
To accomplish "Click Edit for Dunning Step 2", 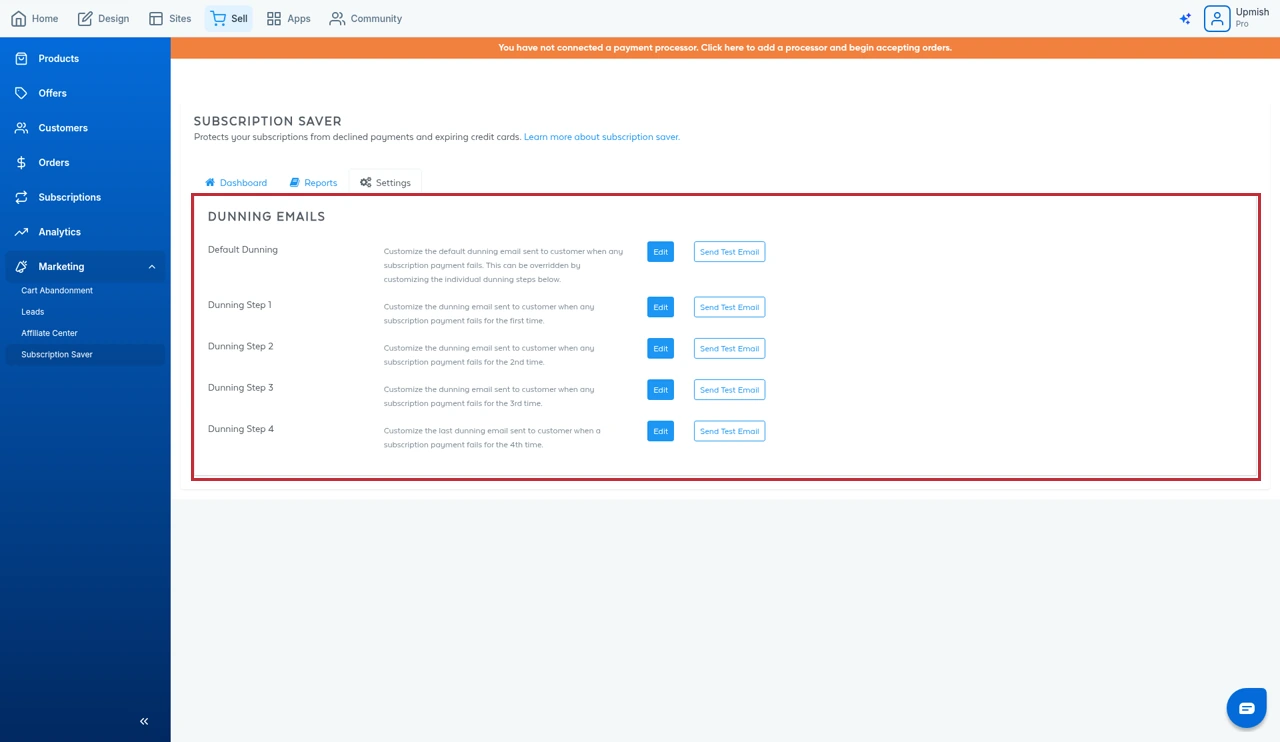I will tap(660, 349).
